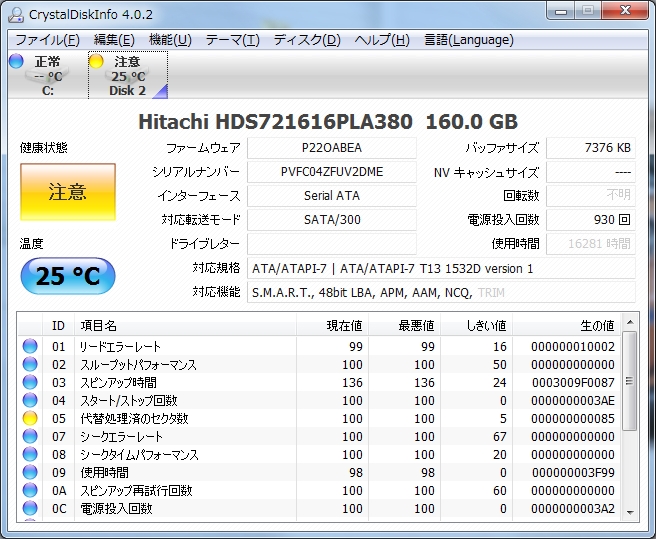656x539 pixels.
Task: Click the status orb for ID 0C 電源投入回数
Action: pos(30,508)
